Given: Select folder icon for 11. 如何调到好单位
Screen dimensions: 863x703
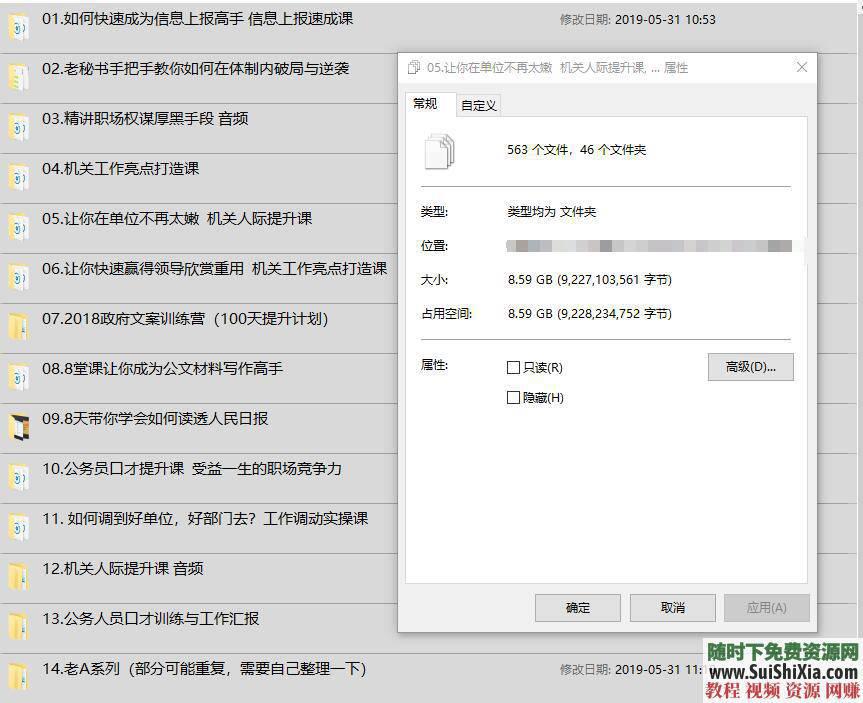Looking at the screenshot, I should coord(18,527).
